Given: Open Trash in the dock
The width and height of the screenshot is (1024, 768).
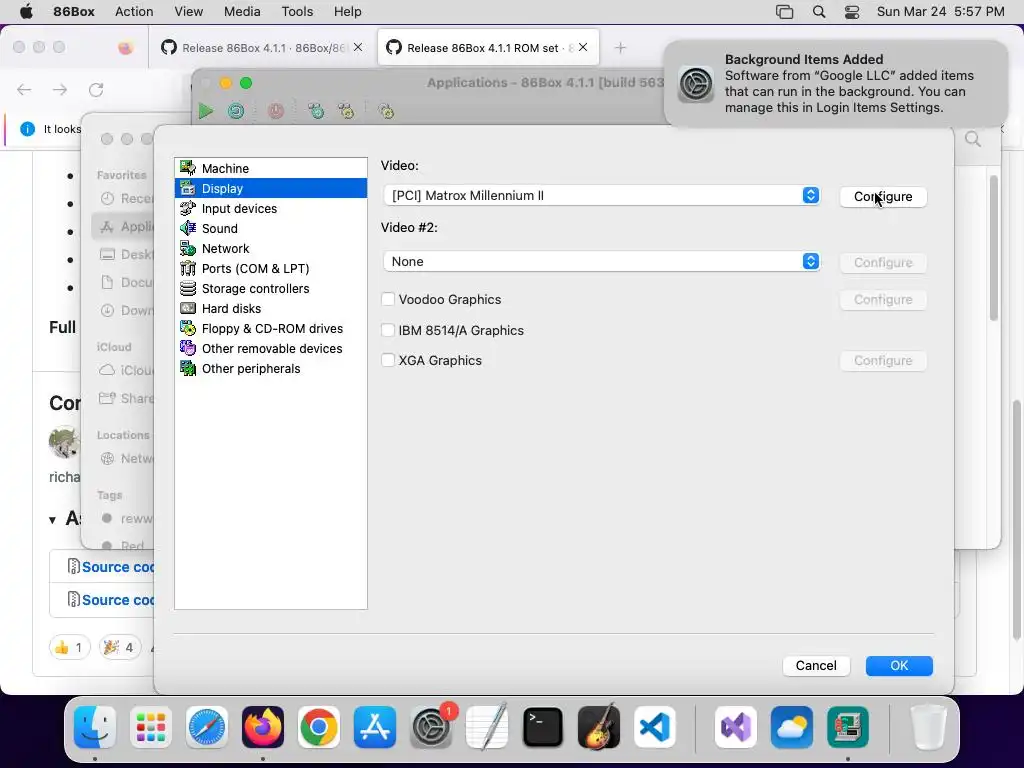Looking at the screenshot, I should click(x=929, y=727).
